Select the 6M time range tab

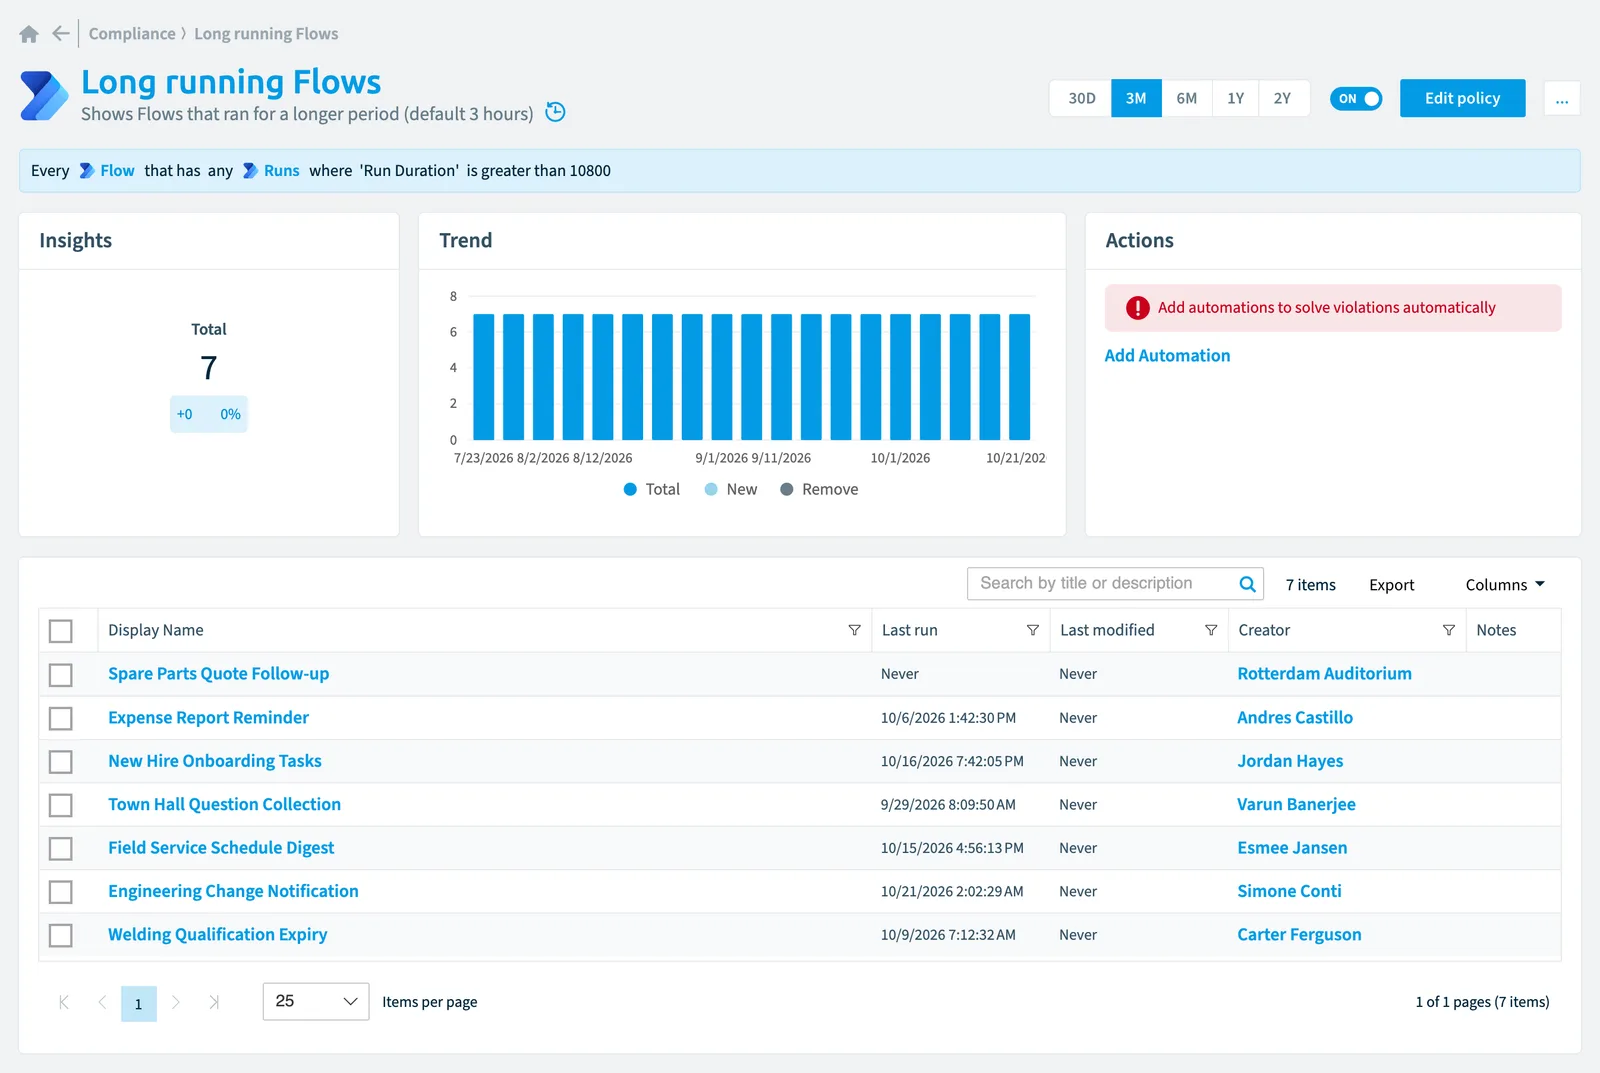tap(1186, 98)
